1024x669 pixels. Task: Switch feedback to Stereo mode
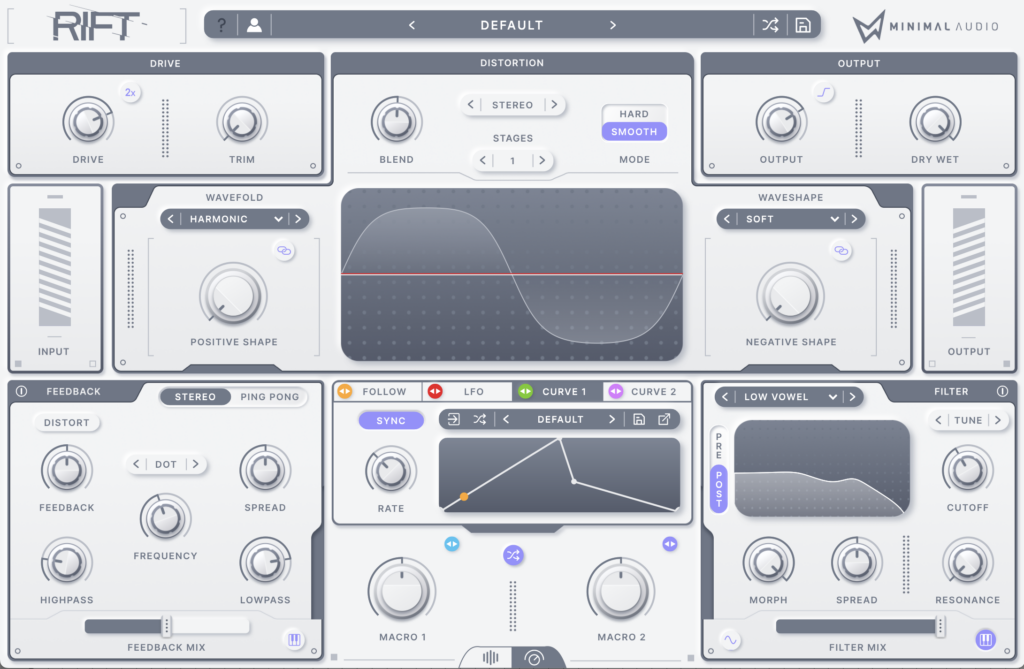[195, 397]
